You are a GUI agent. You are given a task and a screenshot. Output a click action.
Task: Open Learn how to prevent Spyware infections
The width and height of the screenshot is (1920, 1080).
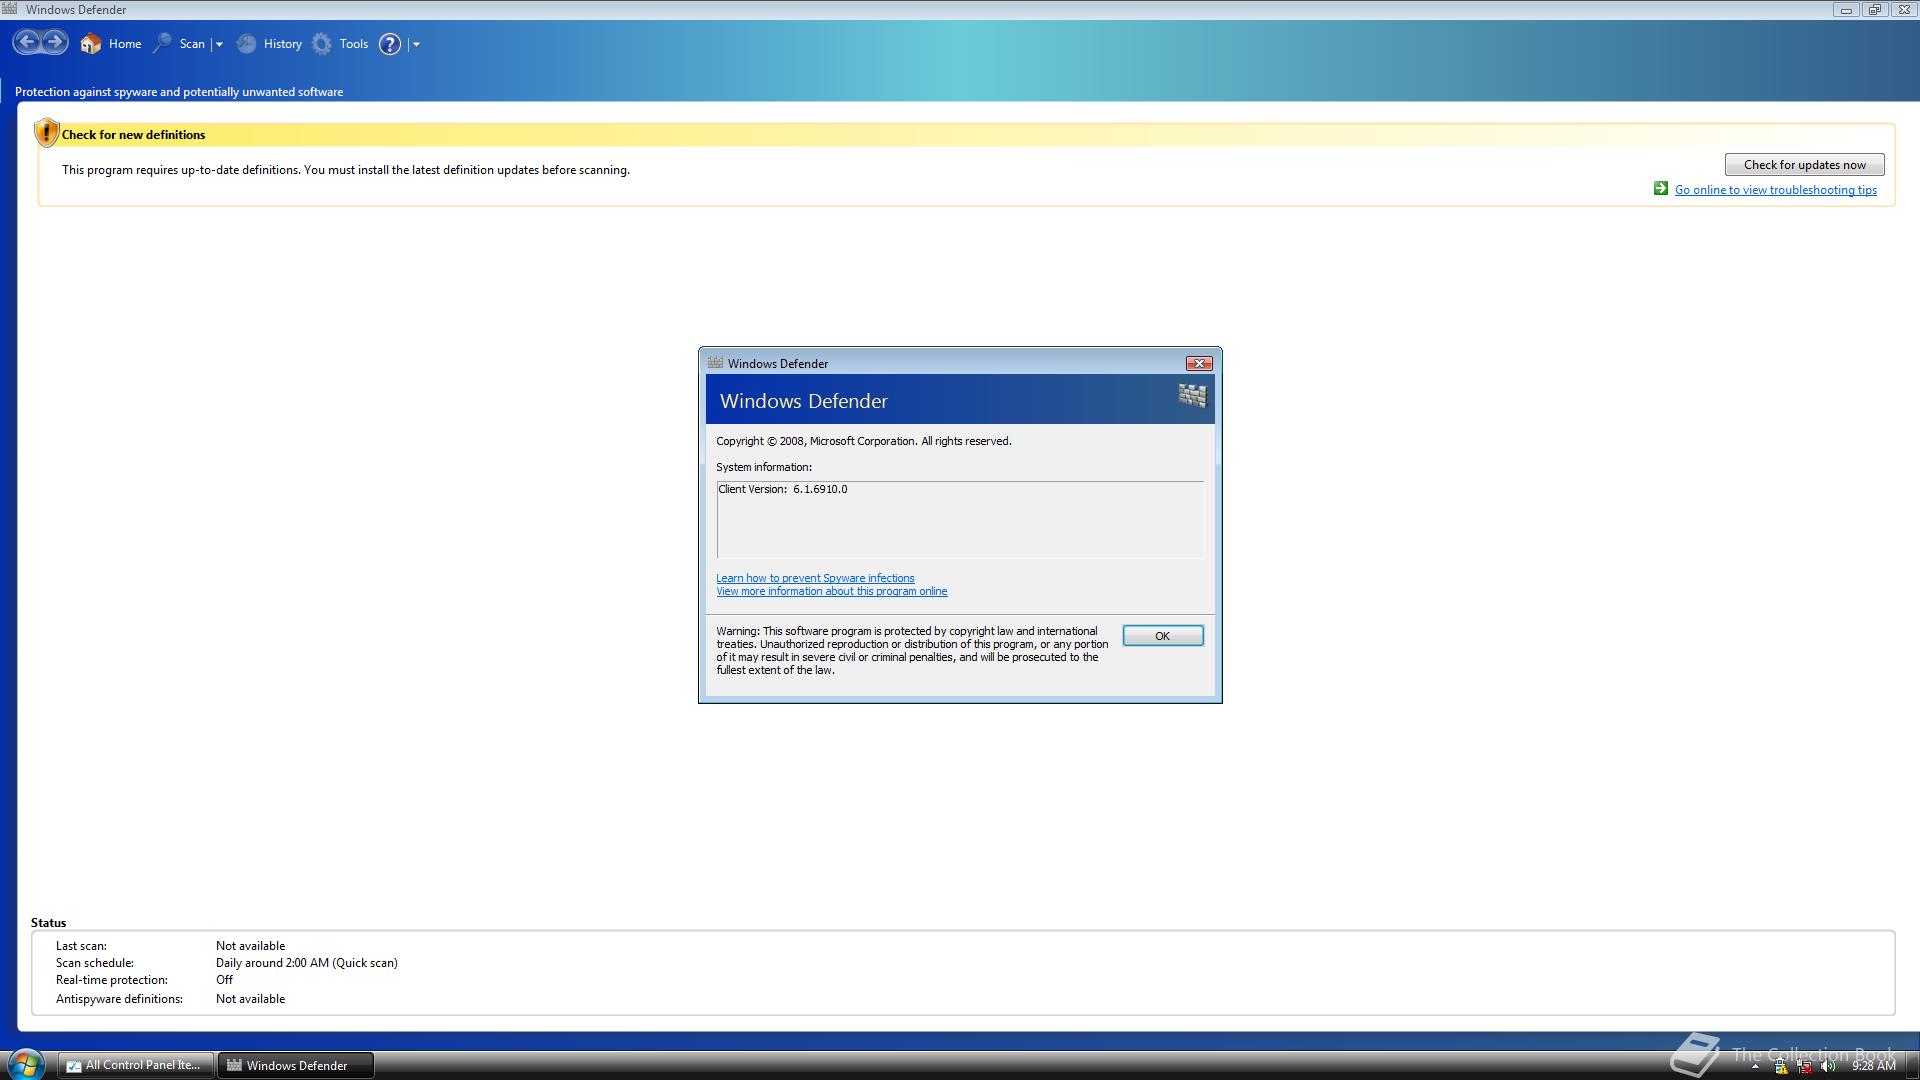(815, 578)
